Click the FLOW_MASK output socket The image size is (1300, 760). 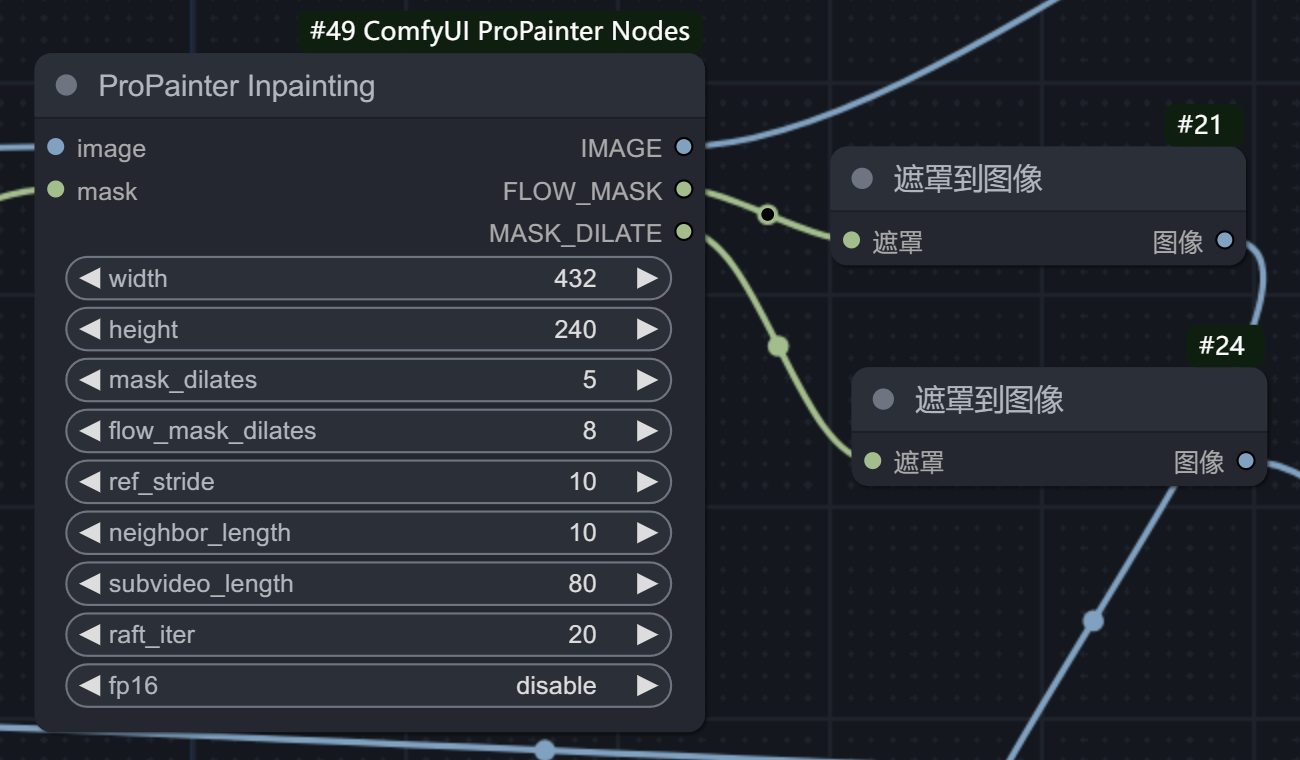684,189
